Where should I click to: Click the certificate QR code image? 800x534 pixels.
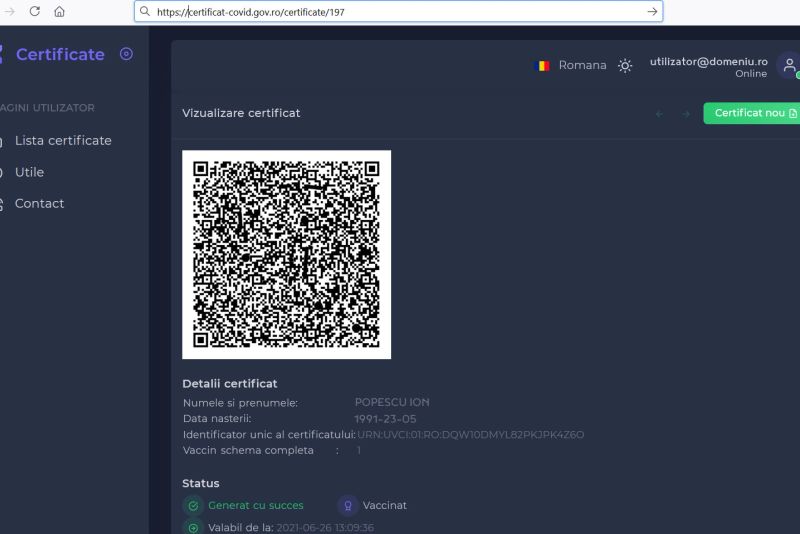point(286,254)
